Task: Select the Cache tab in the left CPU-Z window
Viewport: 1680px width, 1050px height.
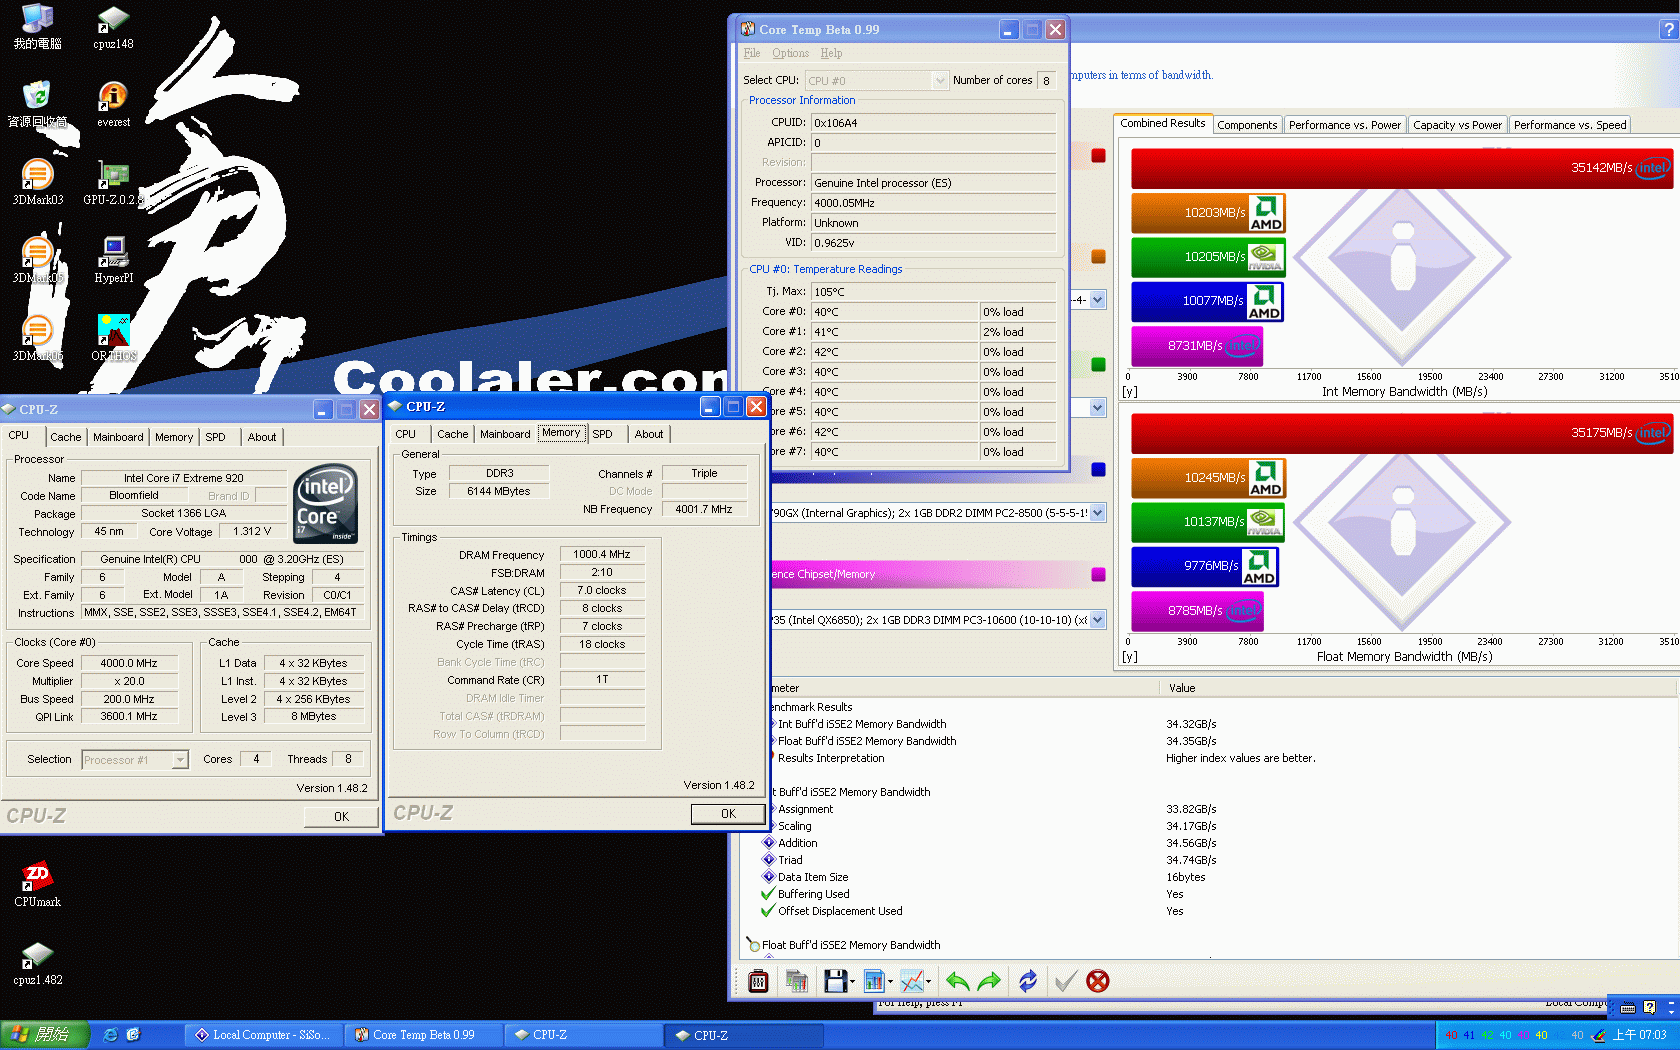Action: coord(66,437)
